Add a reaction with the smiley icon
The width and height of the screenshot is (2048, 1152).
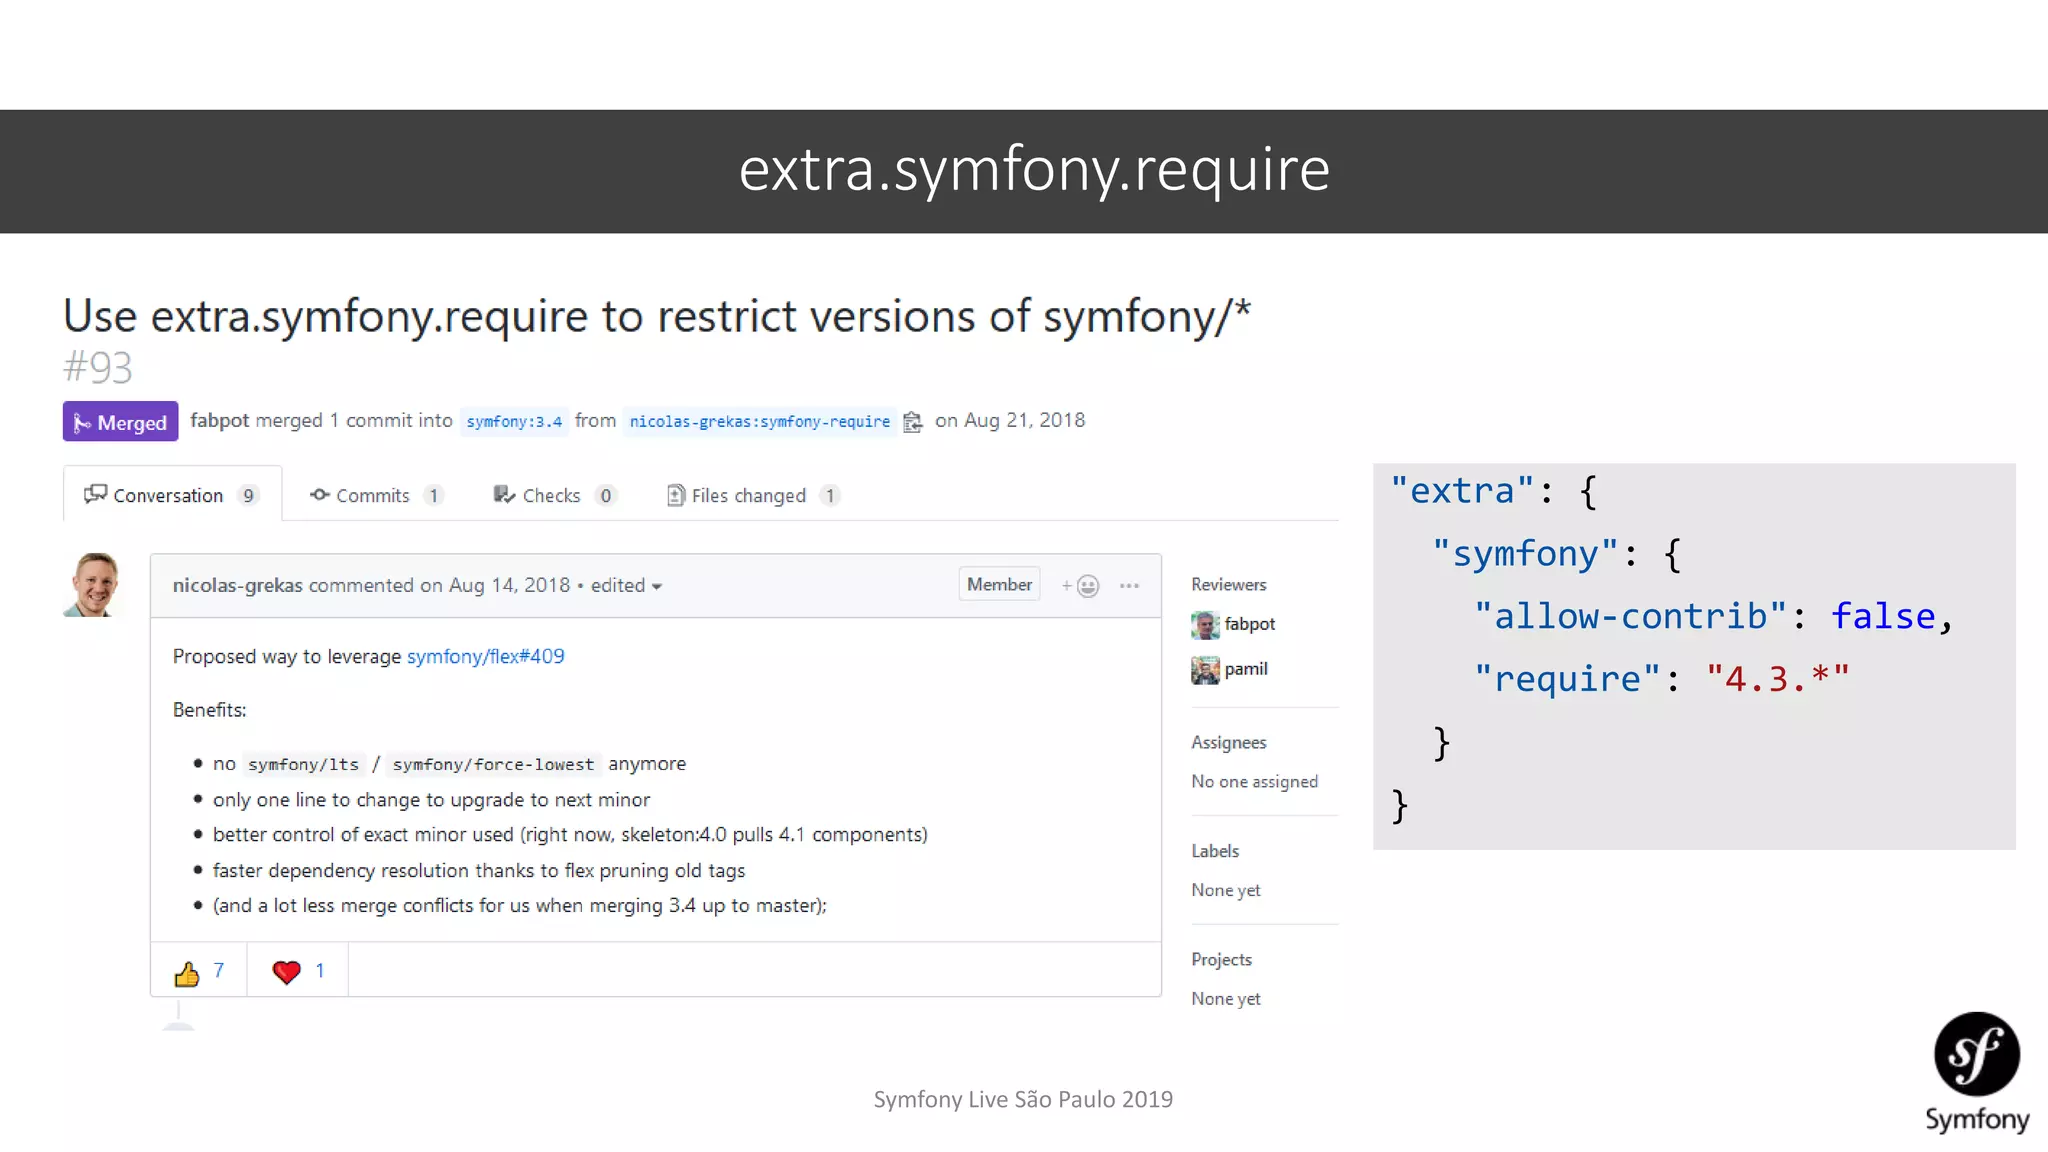coord(1081,586)
